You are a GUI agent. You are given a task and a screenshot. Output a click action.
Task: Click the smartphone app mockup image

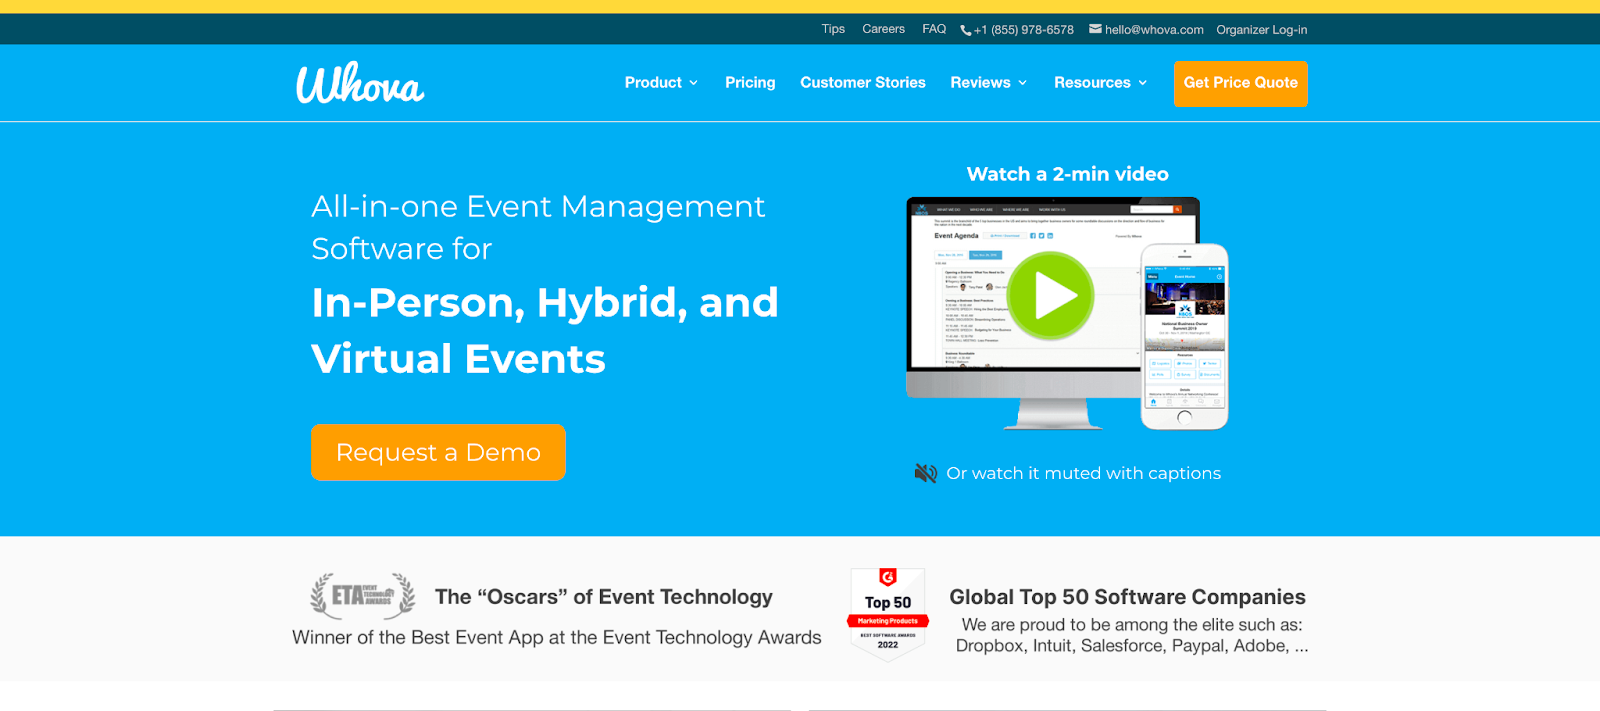tap(1185, 337)
